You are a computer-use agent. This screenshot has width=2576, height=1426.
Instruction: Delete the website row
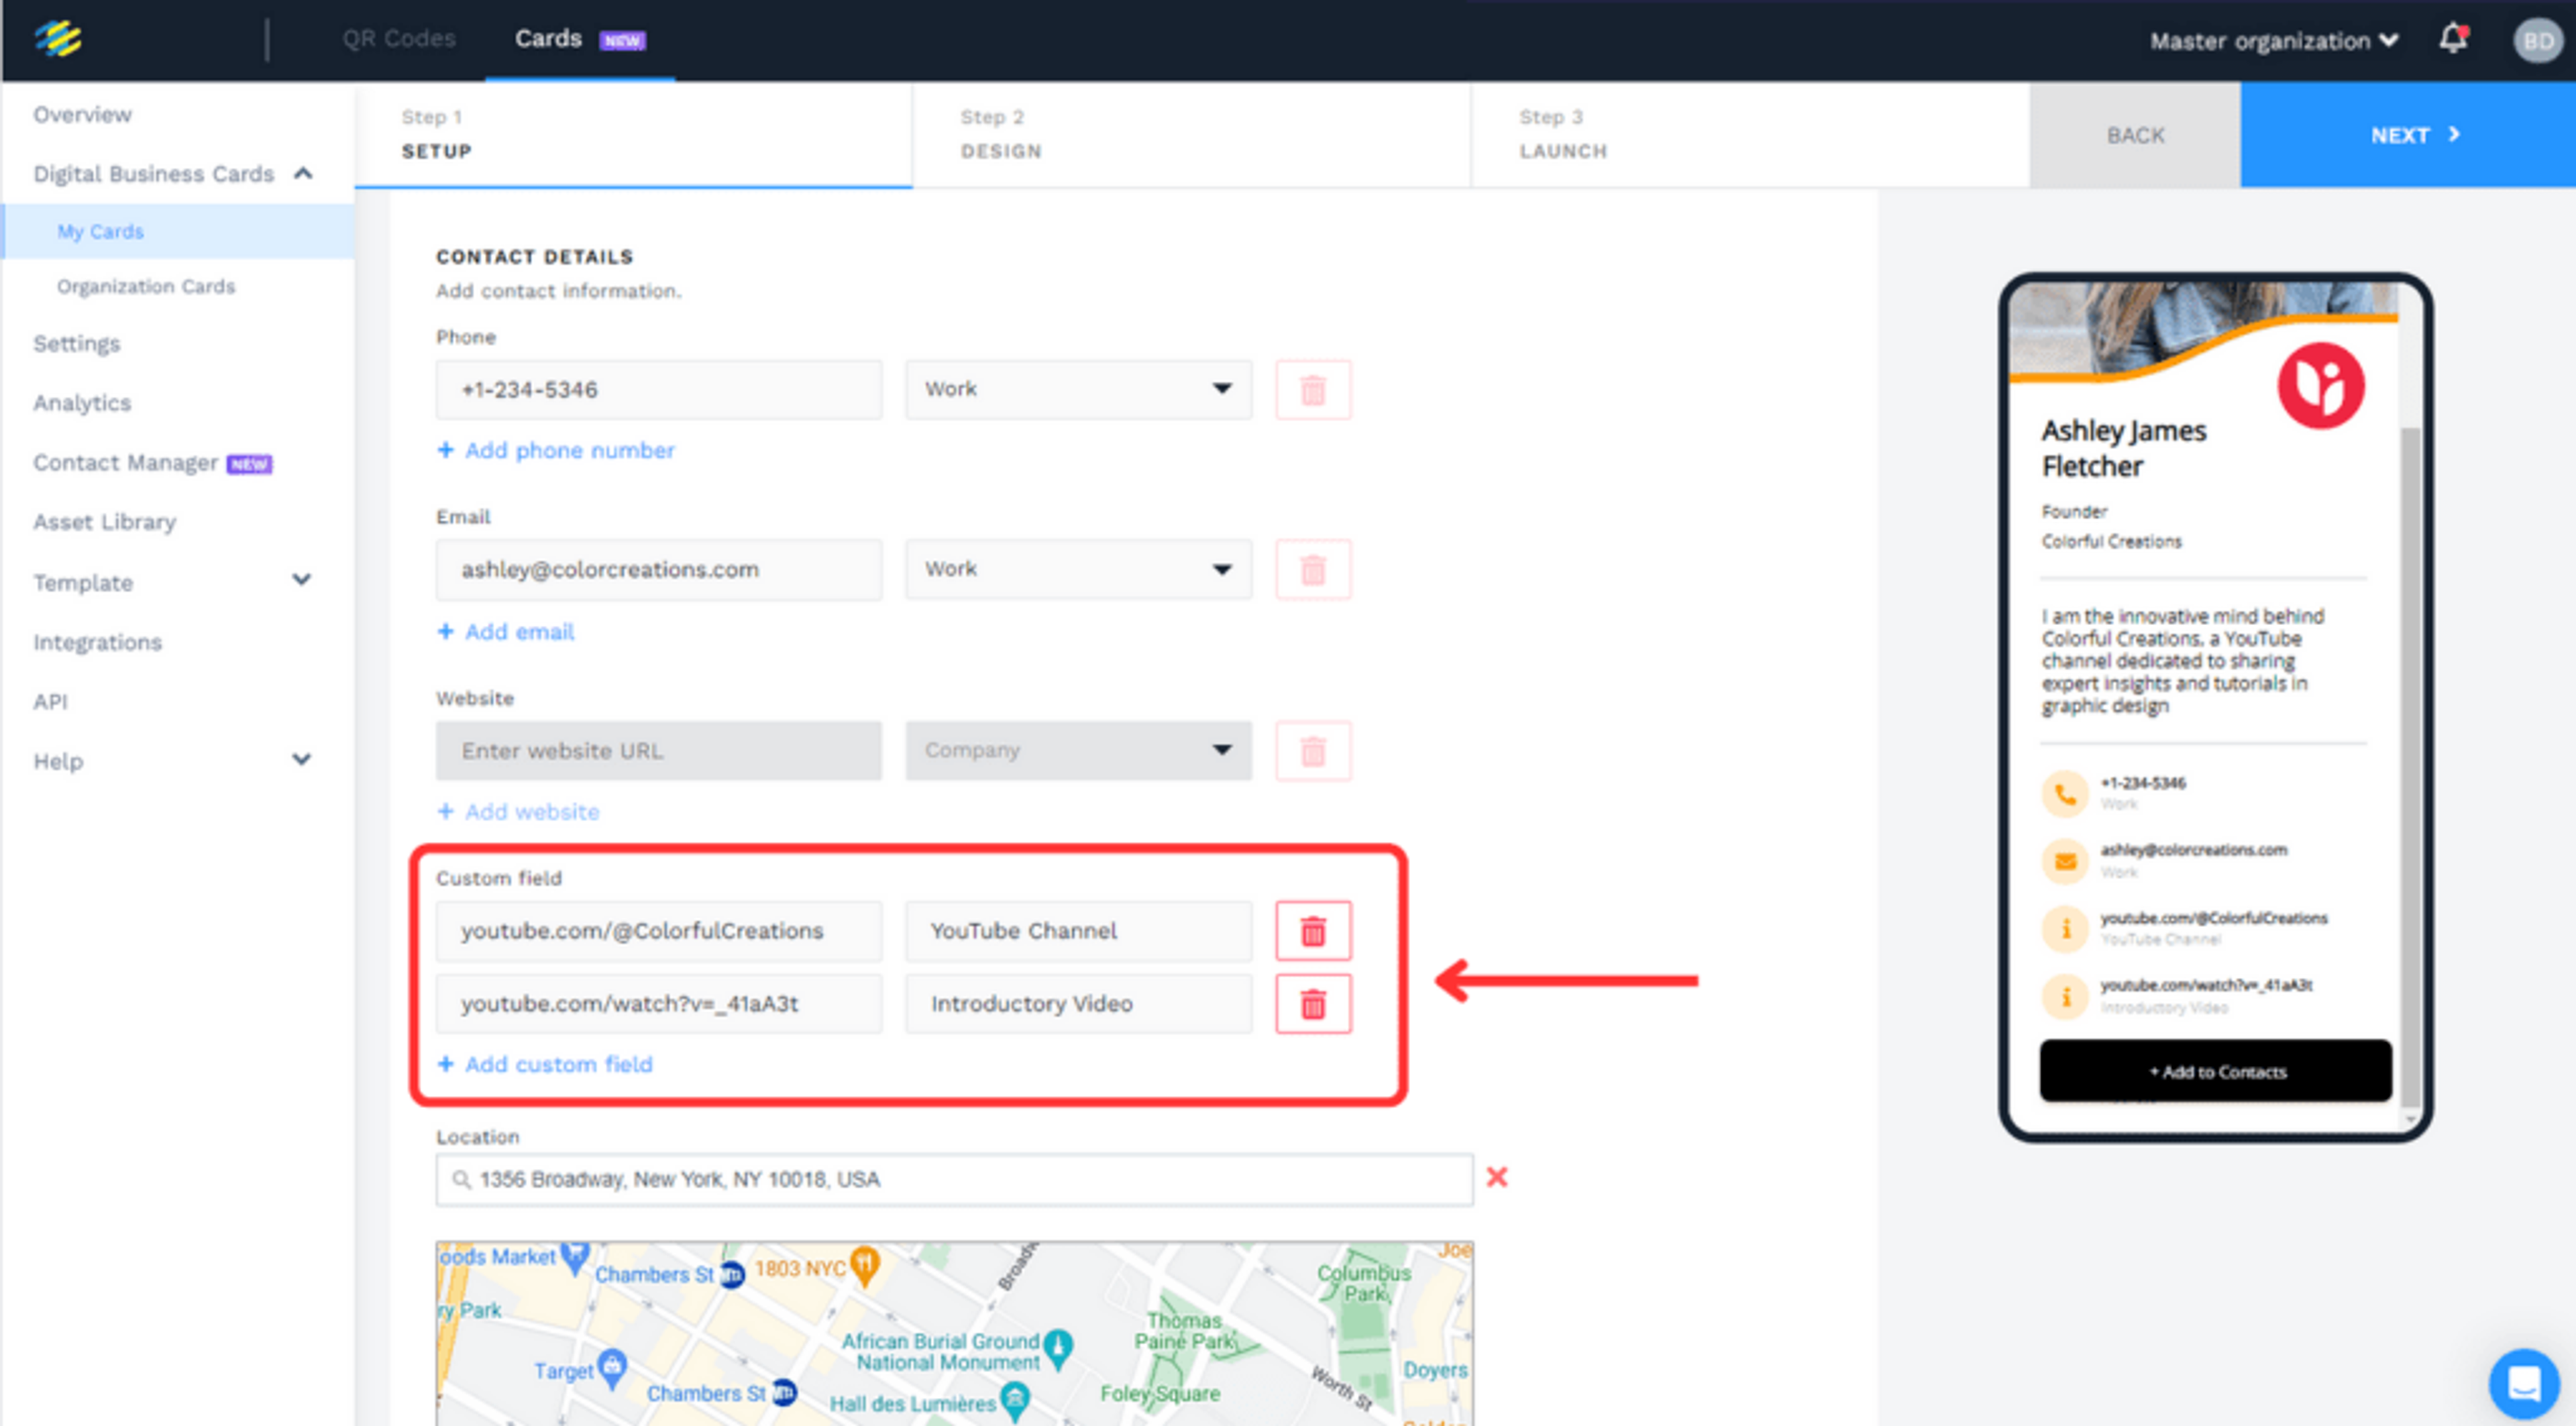1313,750
